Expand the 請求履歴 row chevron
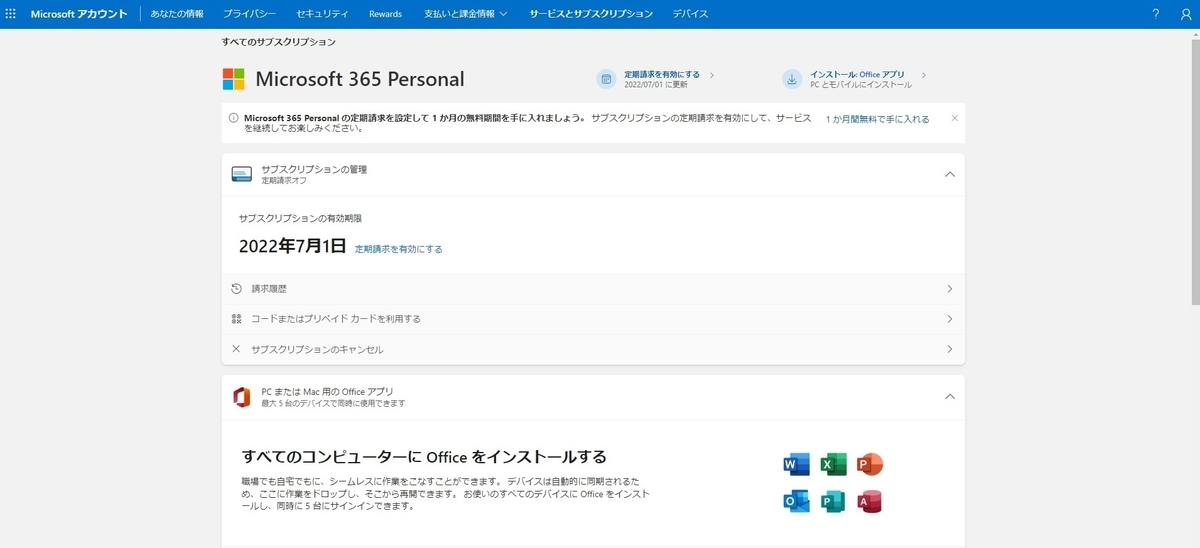This screenshot has width=1200, height=548. click(949, 288)
